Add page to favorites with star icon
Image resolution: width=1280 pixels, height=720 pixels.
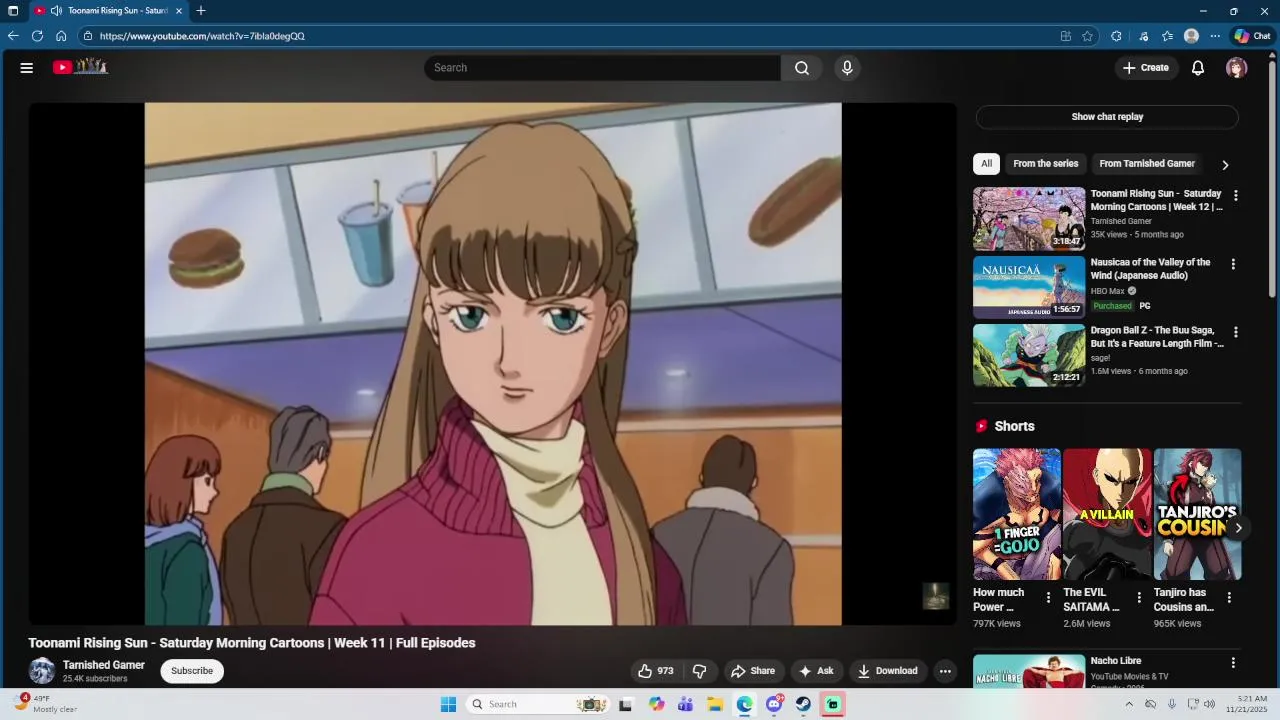[x=1088, y=36]
